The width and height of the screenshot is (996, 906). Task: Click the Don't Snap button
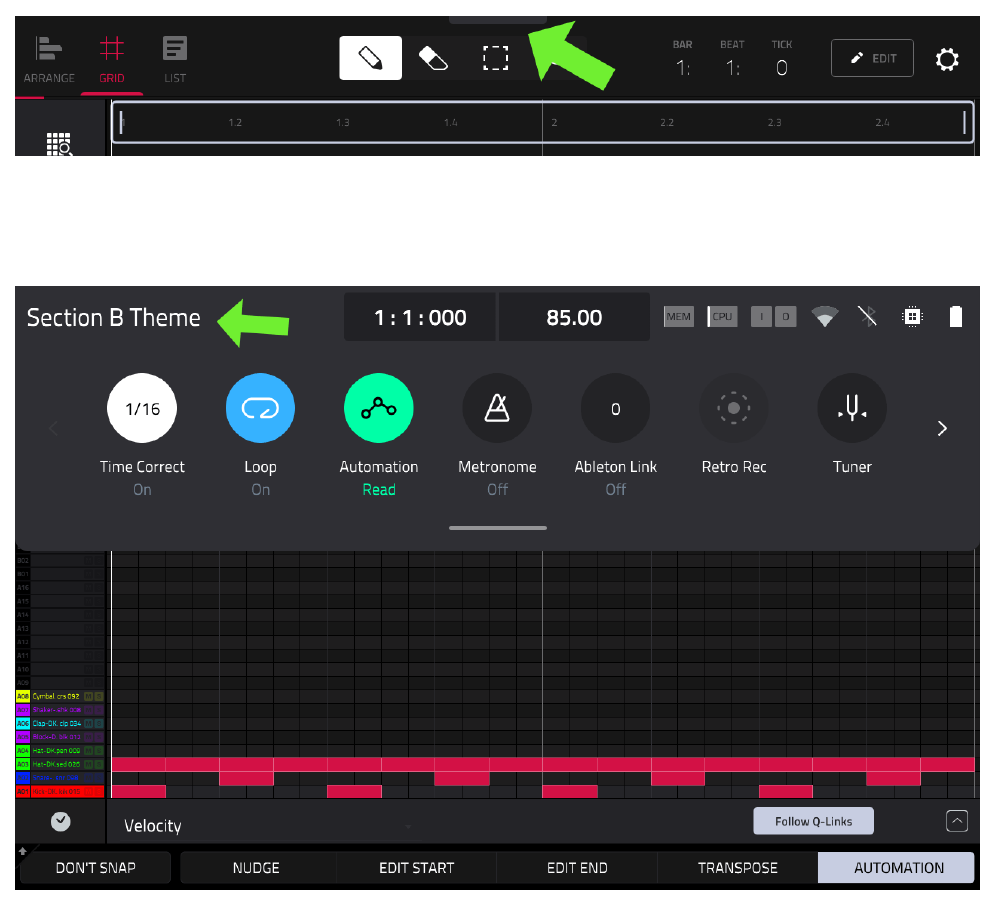[95, 867]
